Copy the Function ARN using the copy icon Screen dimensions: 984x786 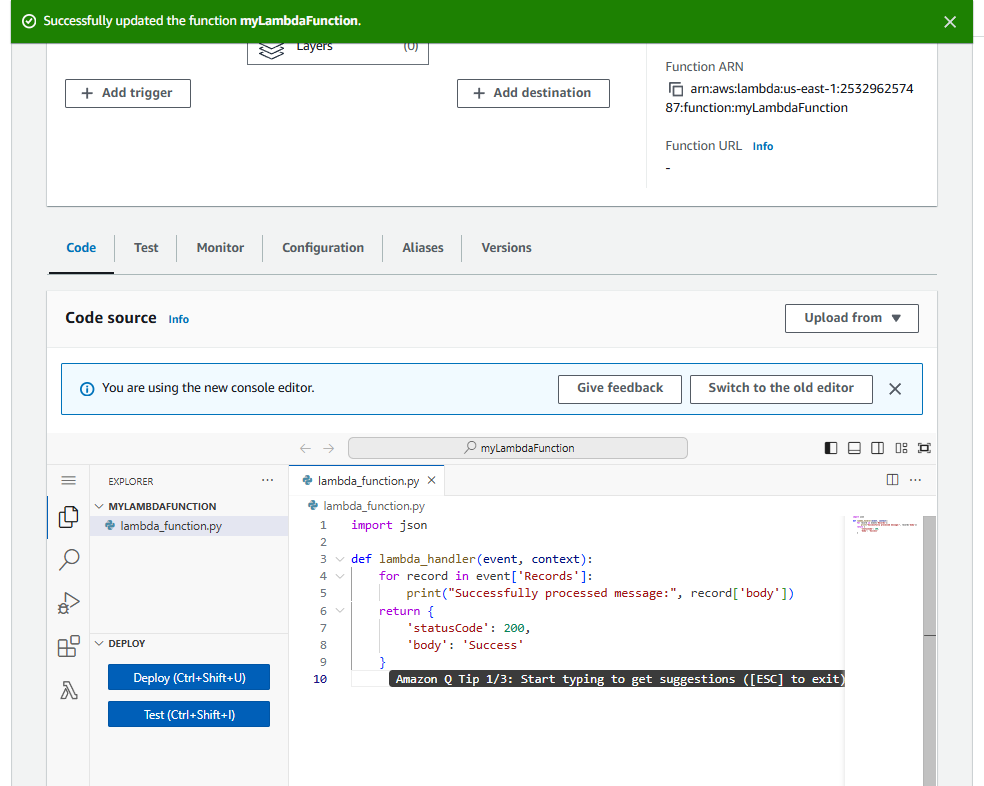click(674, 88)
